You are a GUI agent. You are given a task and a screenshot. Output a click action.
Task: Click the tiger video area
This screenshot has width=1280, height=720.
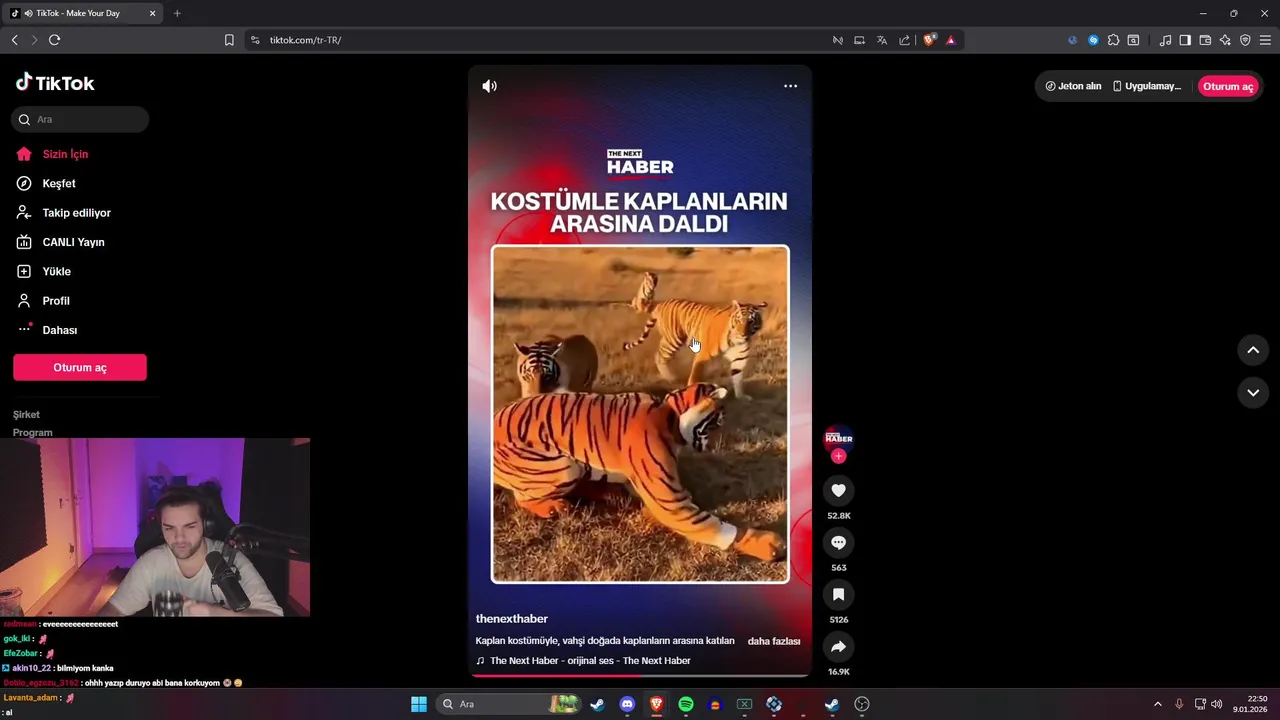640,414
